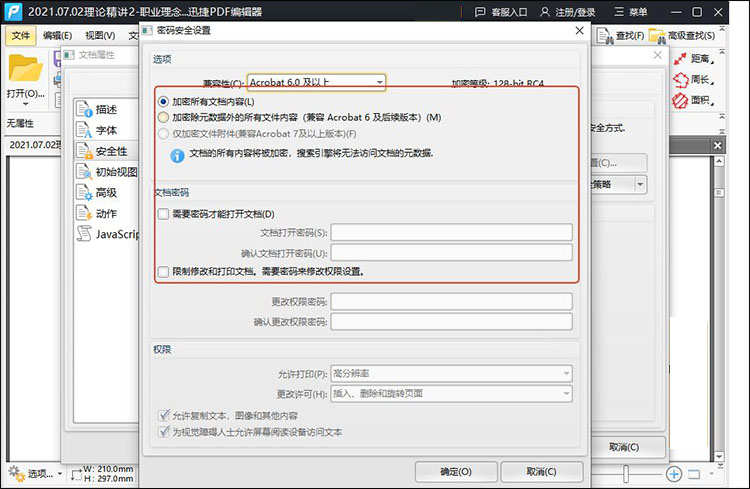Click the 文档打开密码 input field
The width and height of the screenshot is (750, 489).
pyautogui.click(x=452, y=233)
